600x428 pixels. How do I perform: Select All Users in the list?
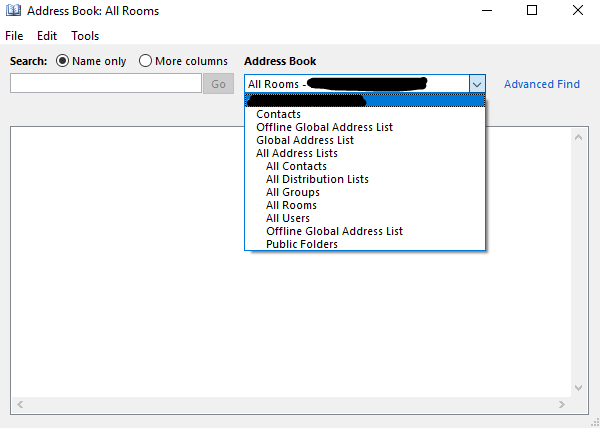pyautogui.click(x=365, y=218)
